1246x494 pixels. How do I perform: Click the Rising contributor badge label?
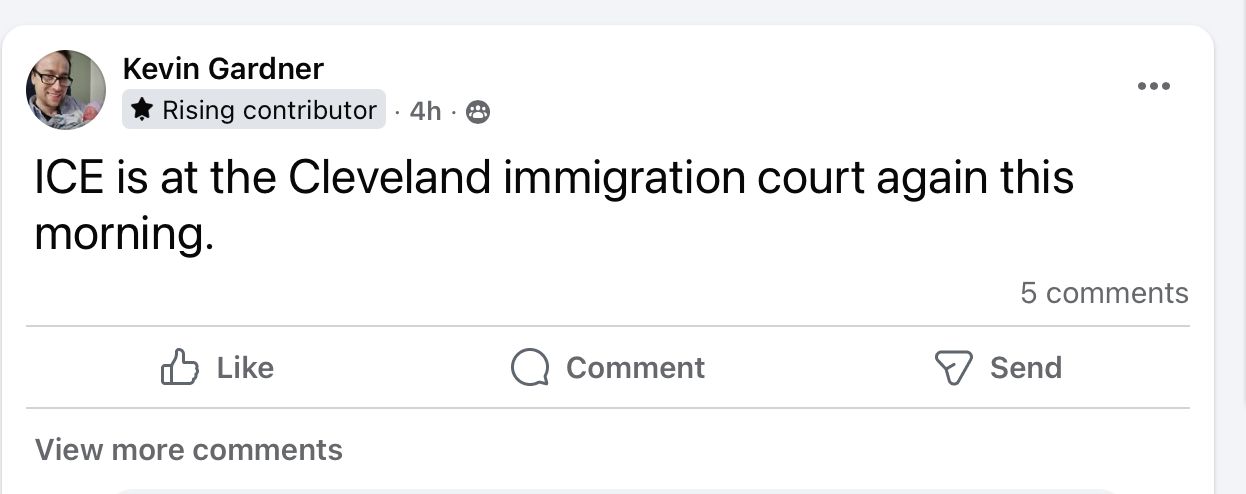point(268,110)
